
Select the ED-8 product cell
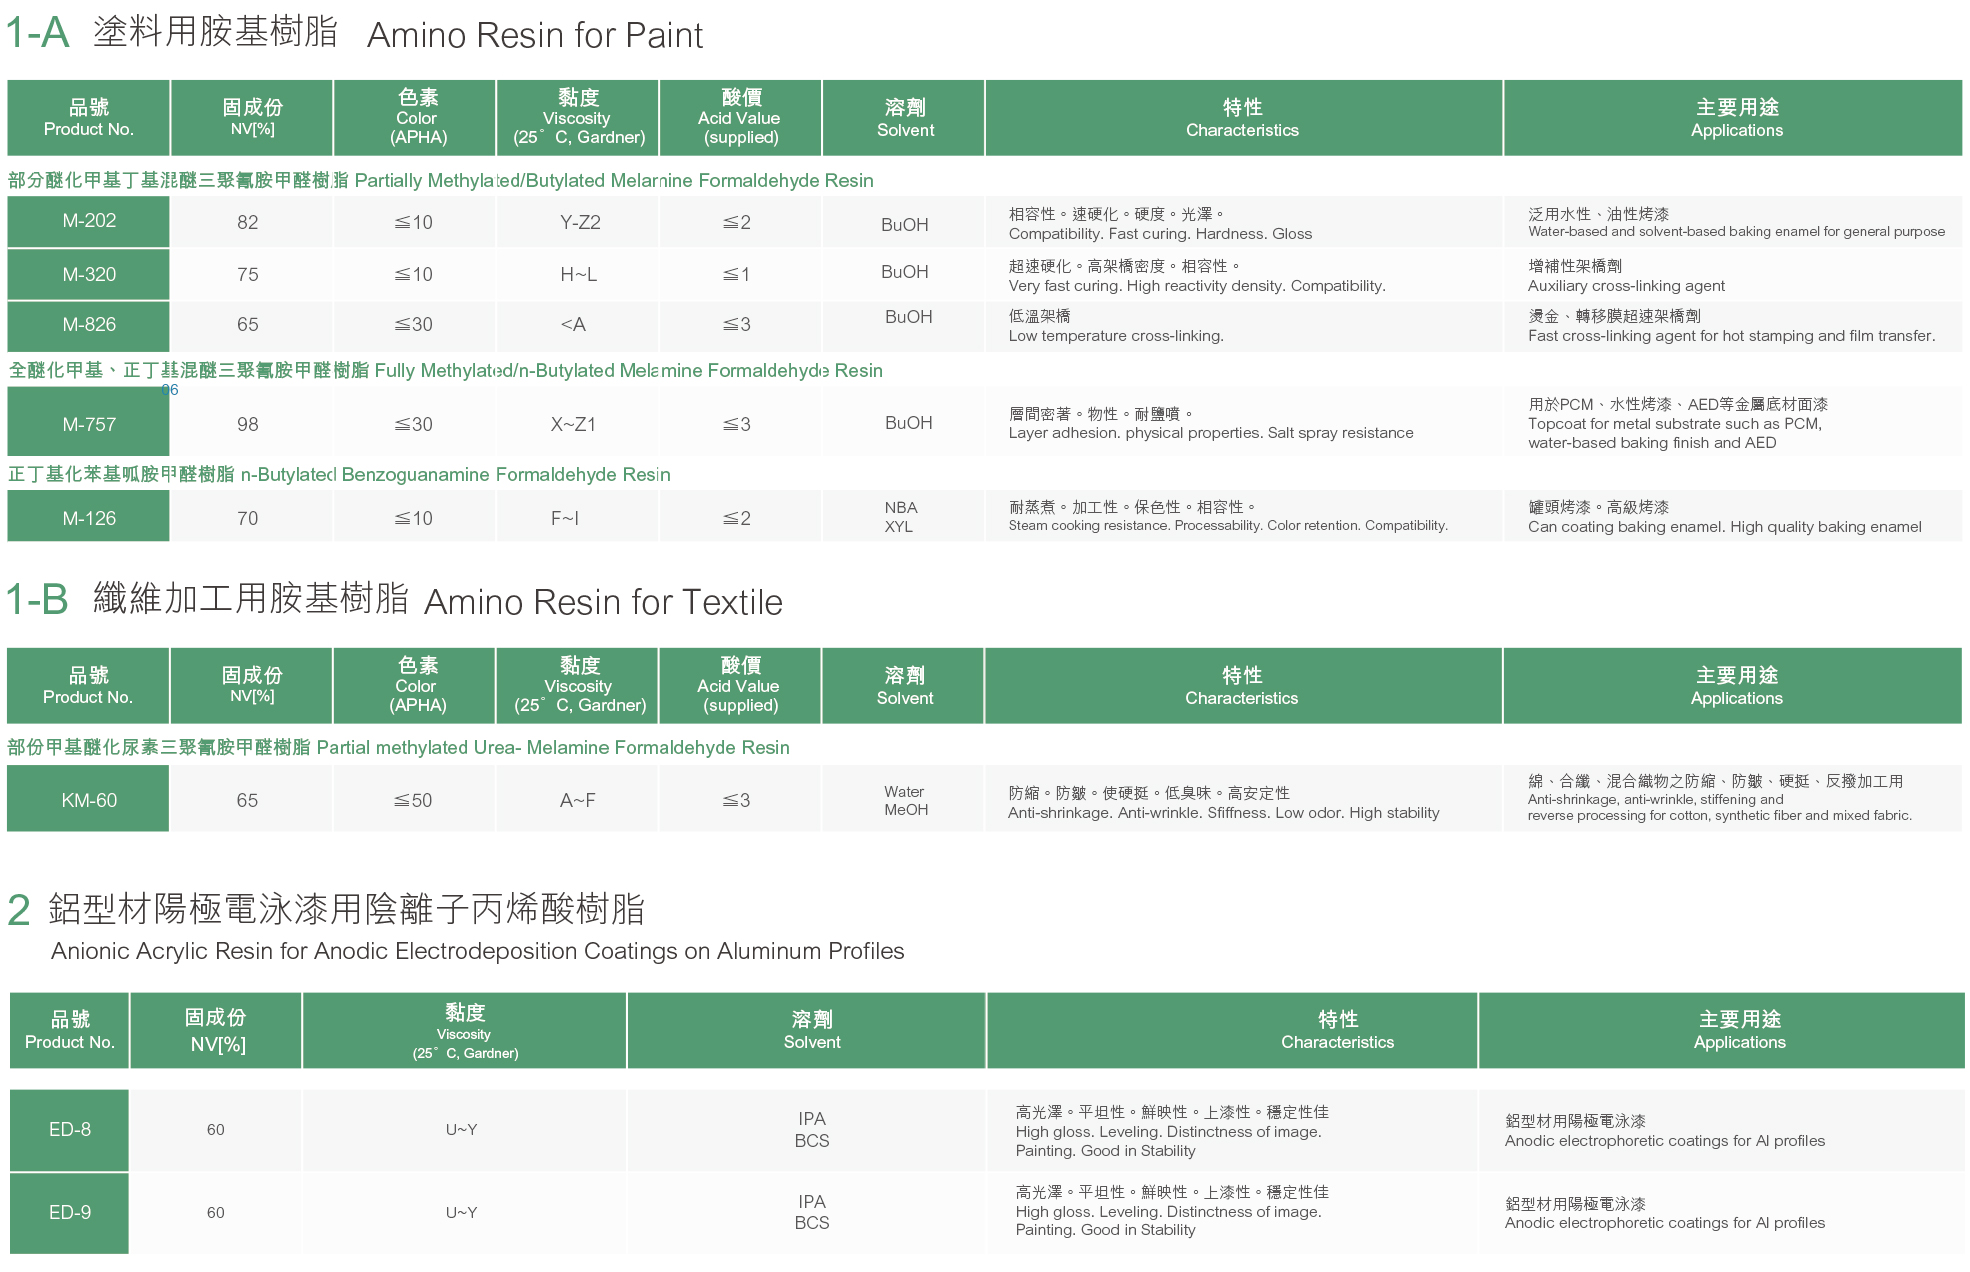pyautogui.click(x=70, y=1129)
